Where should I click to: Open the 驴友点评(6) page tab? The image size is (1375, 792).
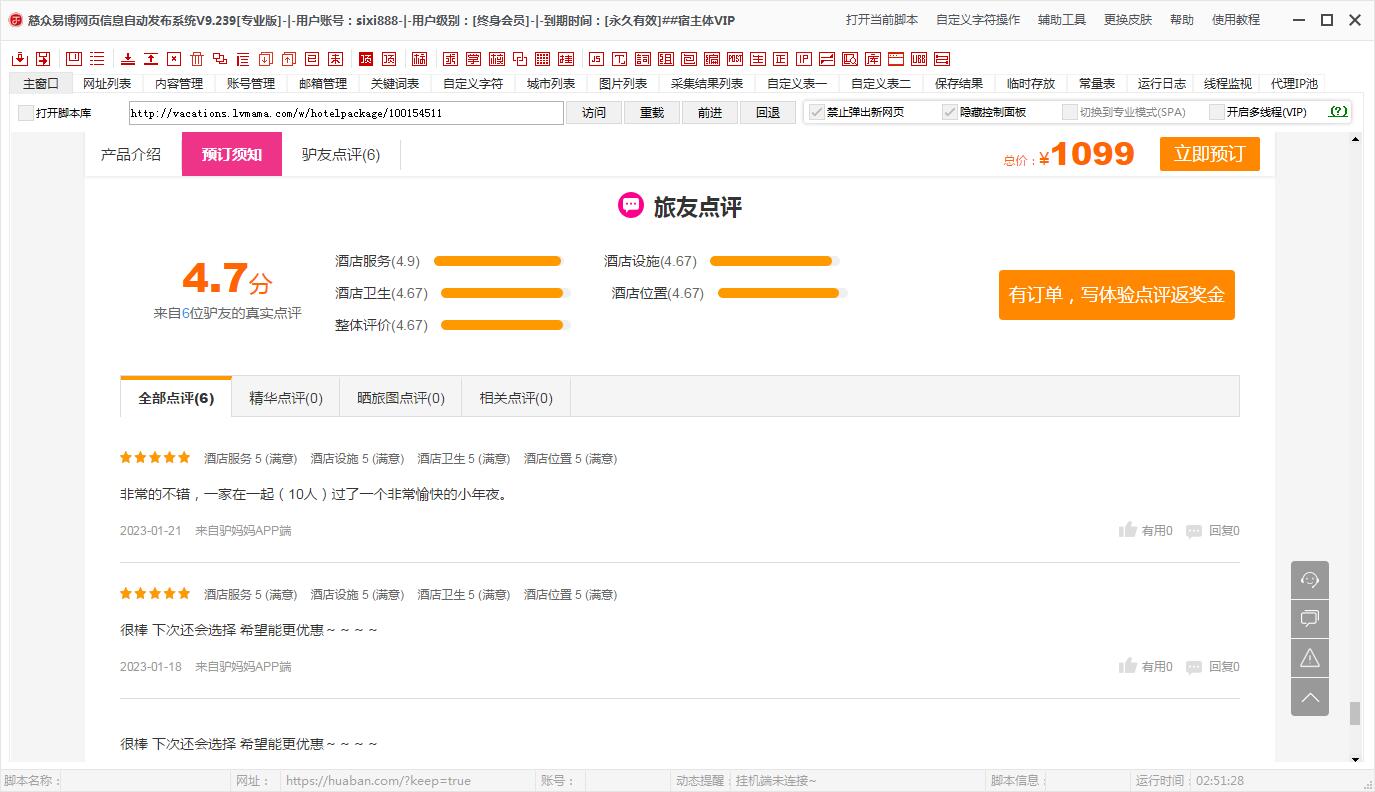click(341, 154)
